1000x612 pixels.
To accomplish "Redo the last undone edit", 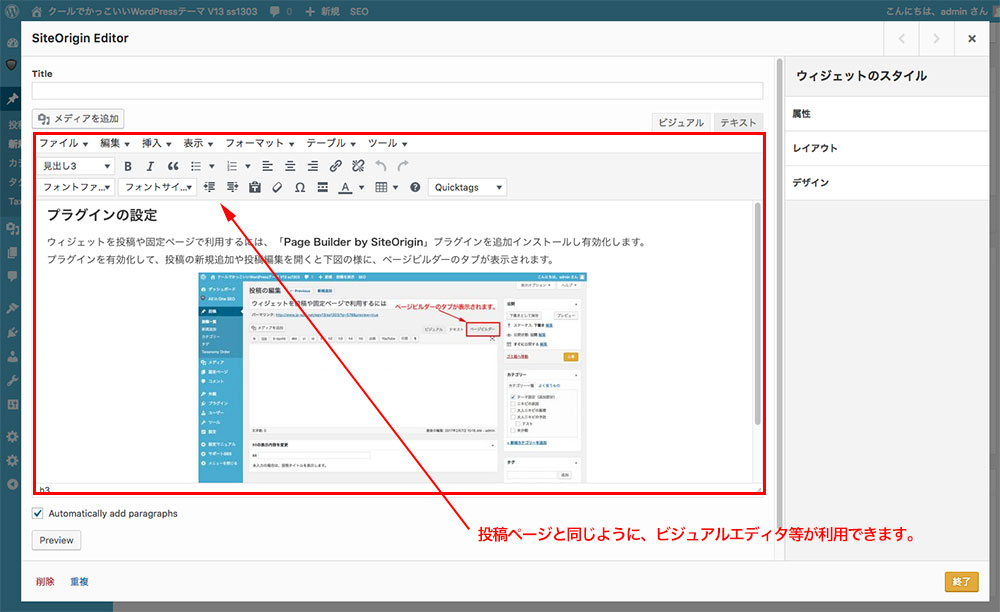I will click(x=403, y=166).
